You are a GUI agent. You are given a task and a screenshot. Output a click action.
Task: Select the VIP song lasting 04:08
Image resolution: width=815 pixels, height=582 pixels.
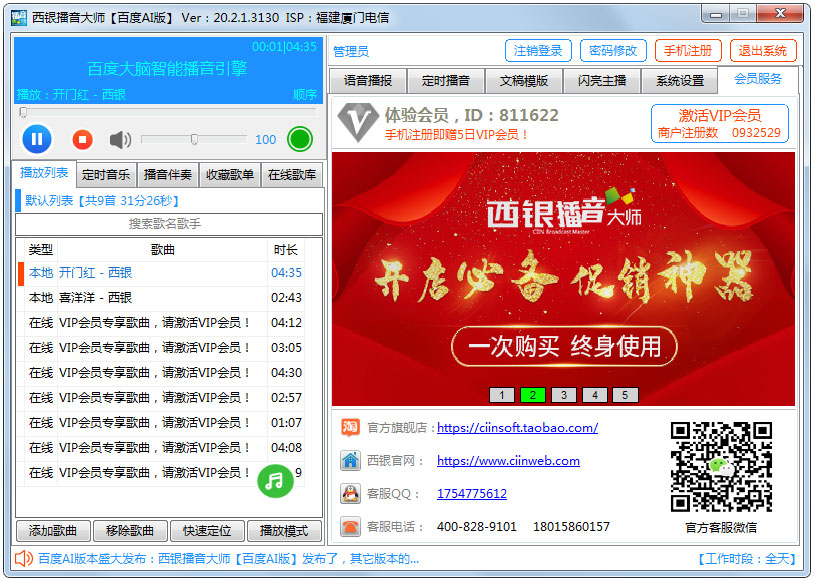pos(161,447)
